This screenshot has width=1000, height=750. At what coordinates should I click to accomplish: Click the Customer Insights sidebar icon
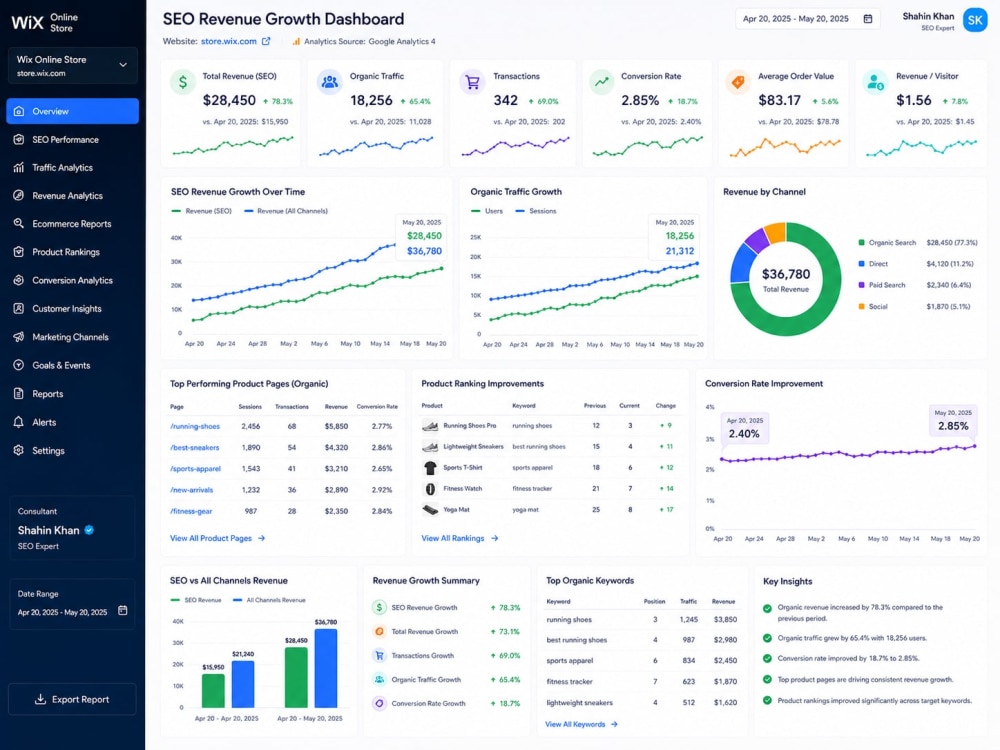18,308
